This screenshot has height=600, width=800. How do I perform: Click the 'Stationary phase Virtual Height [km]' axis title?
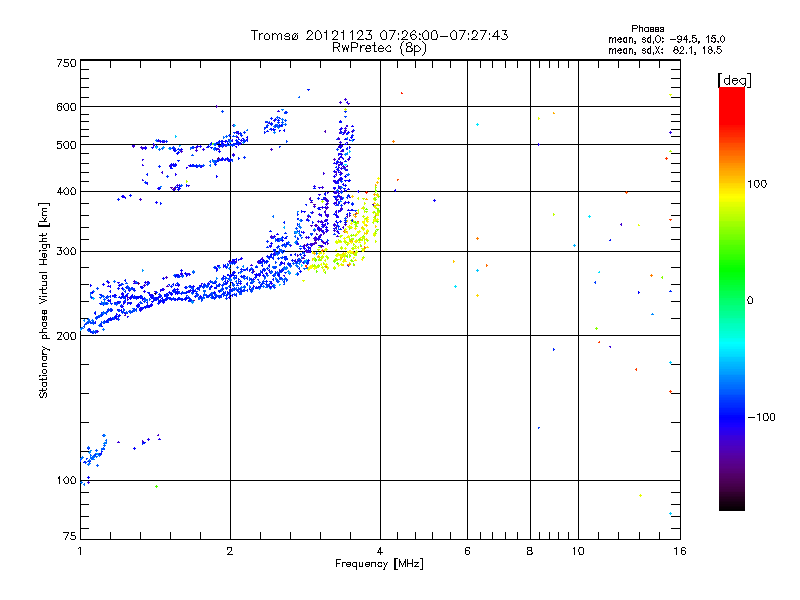(x=44, y=300)
